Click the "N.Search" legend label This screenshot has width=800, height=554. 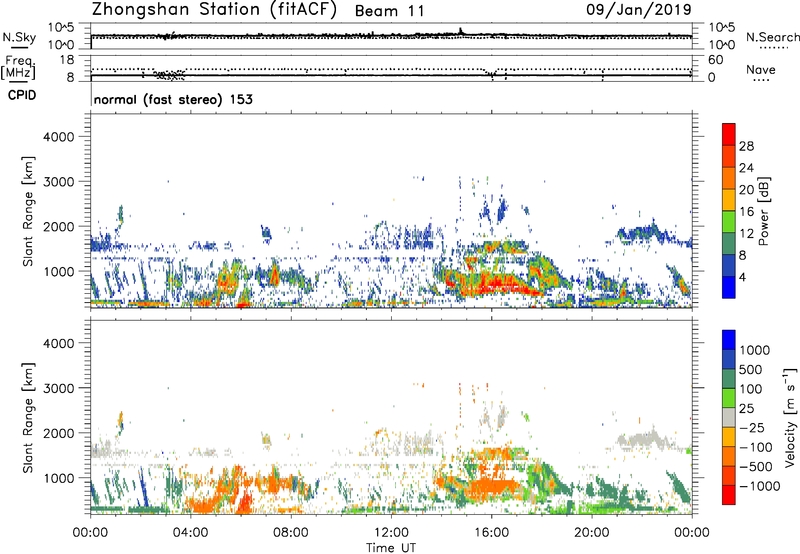(772, 37)
